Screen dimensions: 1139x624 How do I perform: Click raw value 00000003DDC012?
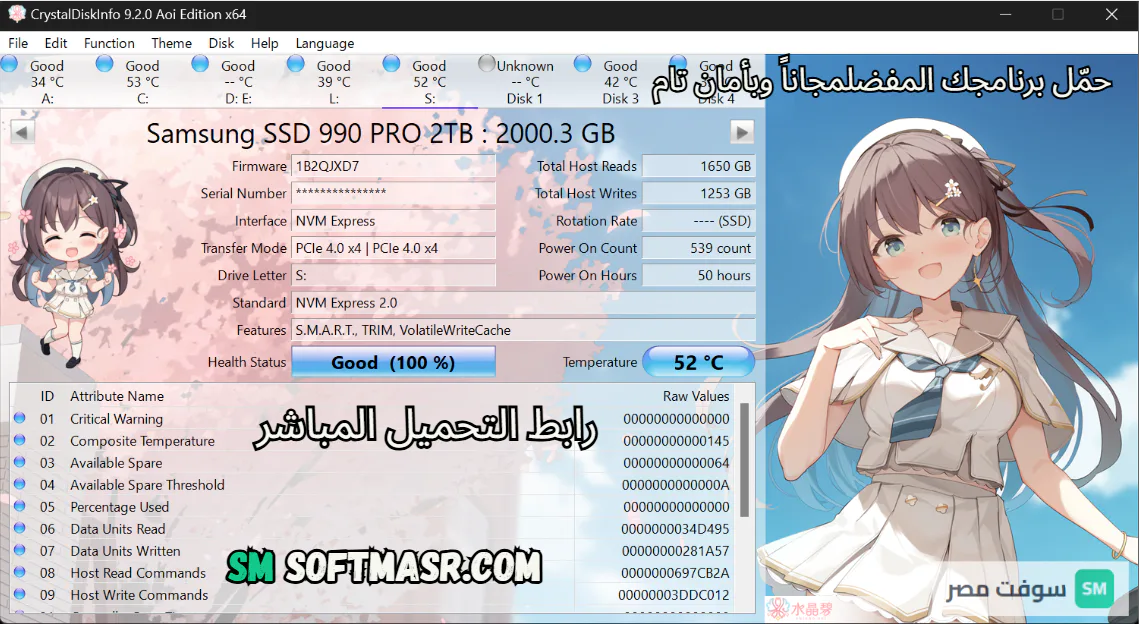click(673, 595)
